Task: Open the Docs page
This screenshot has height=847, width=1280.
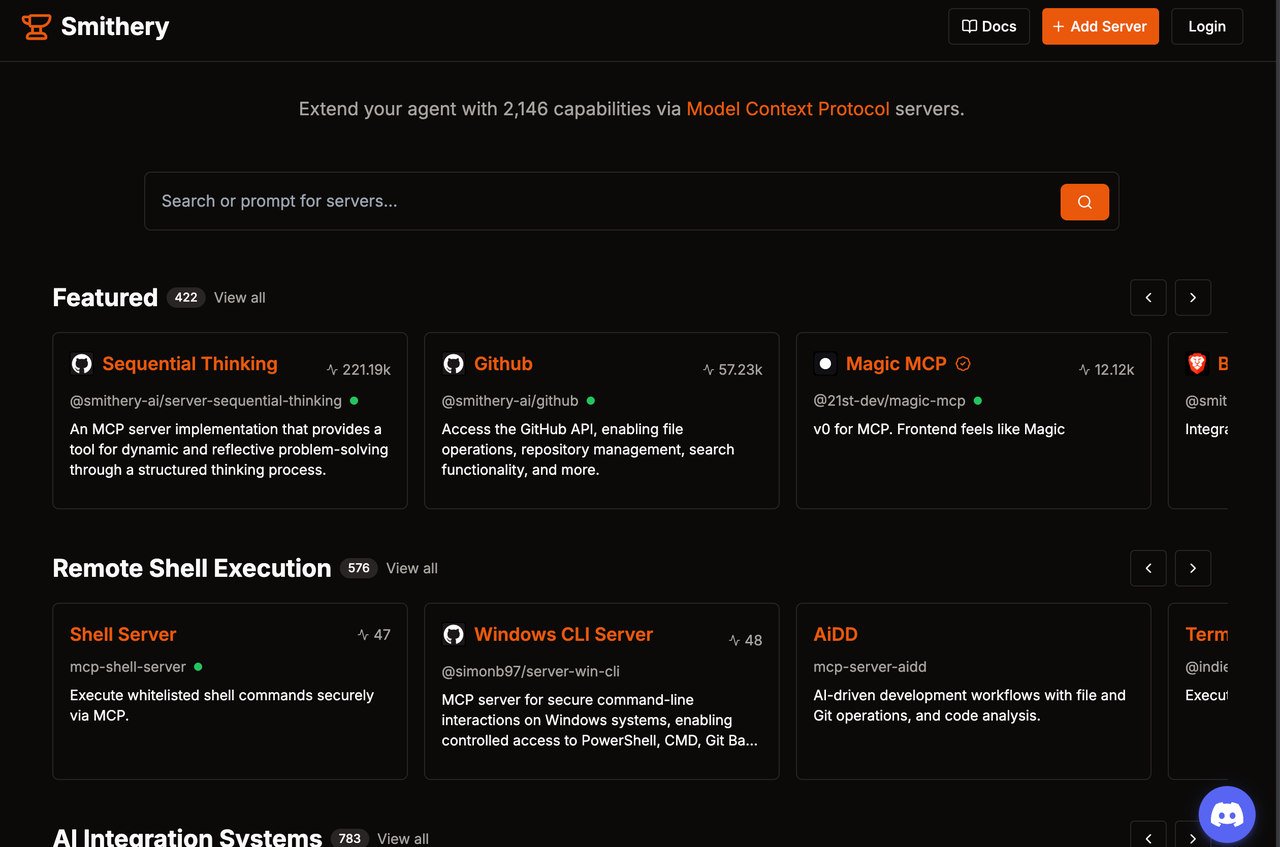Action: pyautogui.click(x=989, y=27)
